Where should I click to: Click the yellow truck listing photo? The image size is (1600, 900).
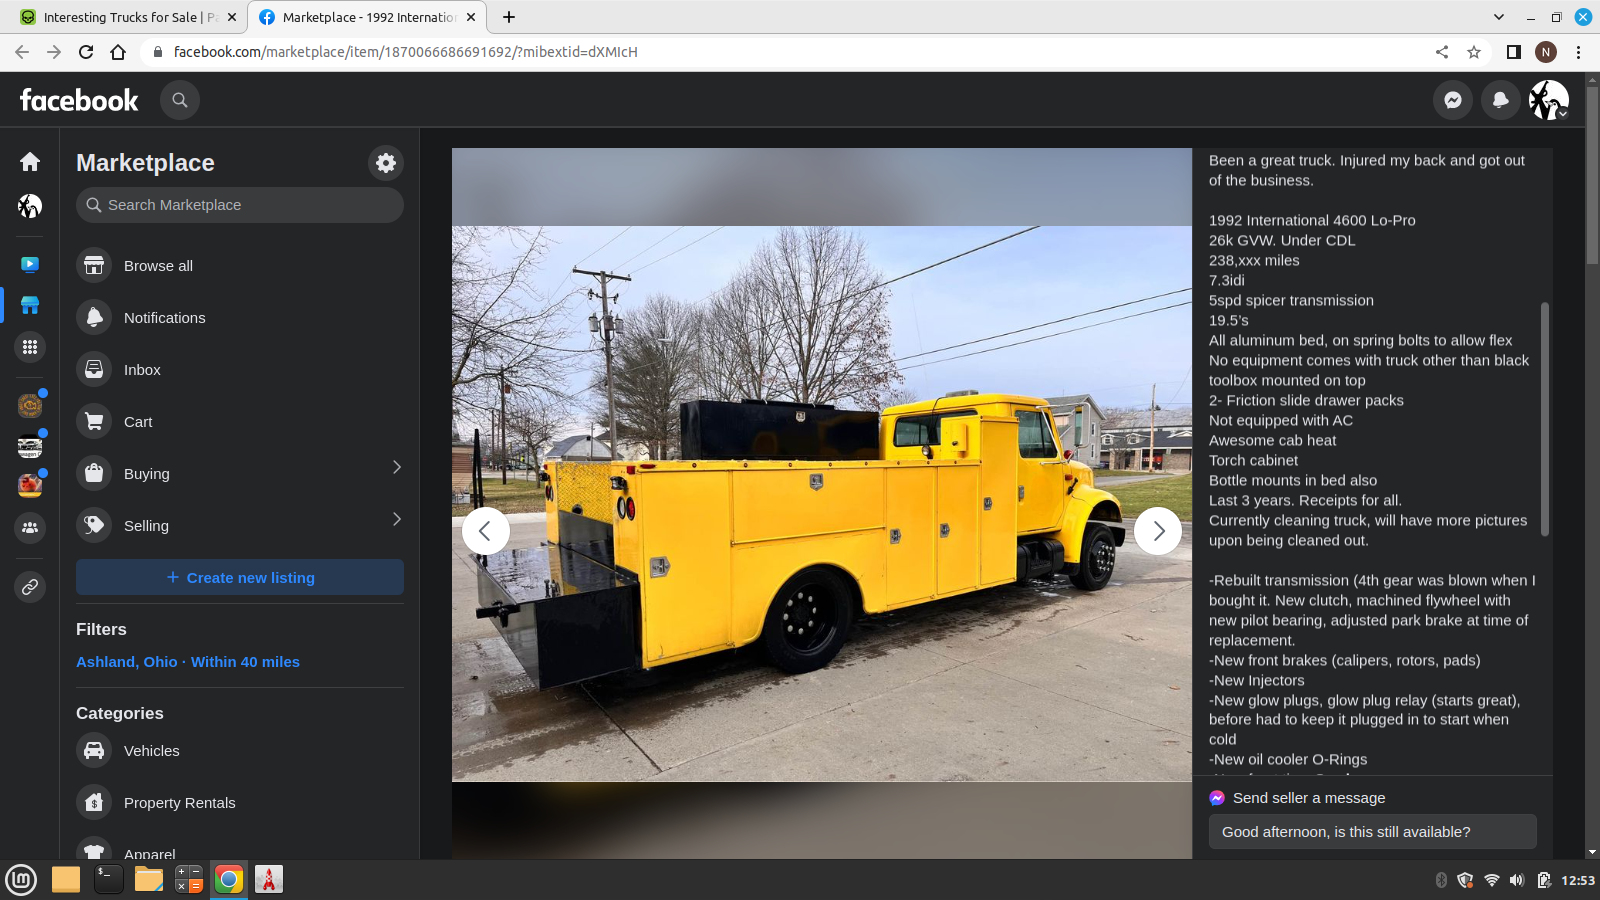[822, 503]
